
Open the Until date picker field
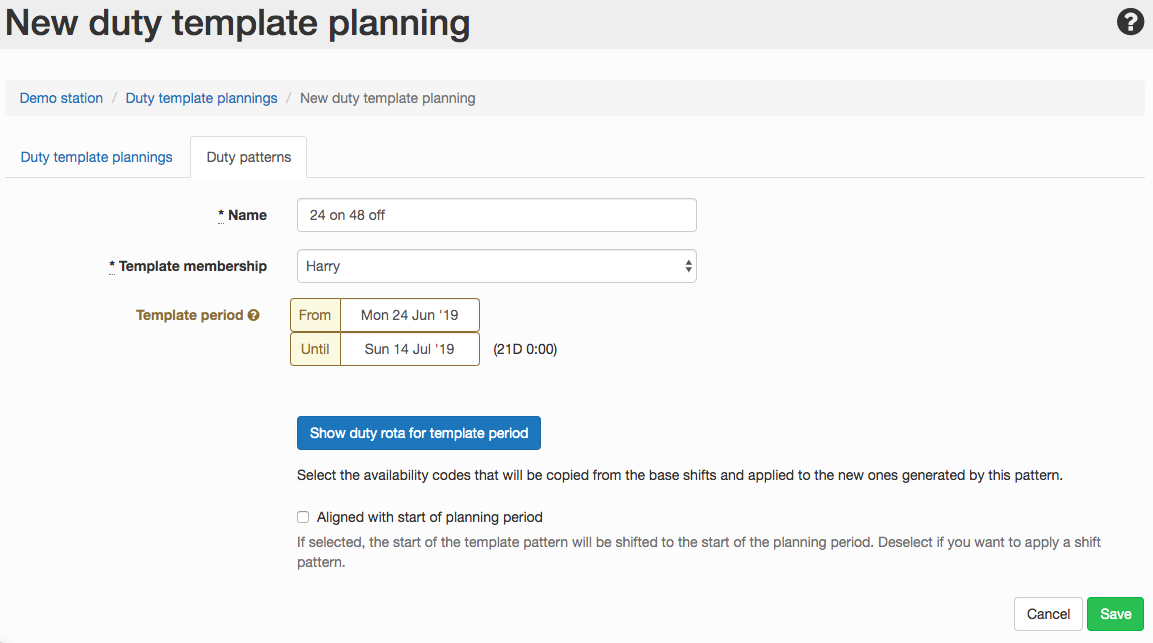[409, 349]
